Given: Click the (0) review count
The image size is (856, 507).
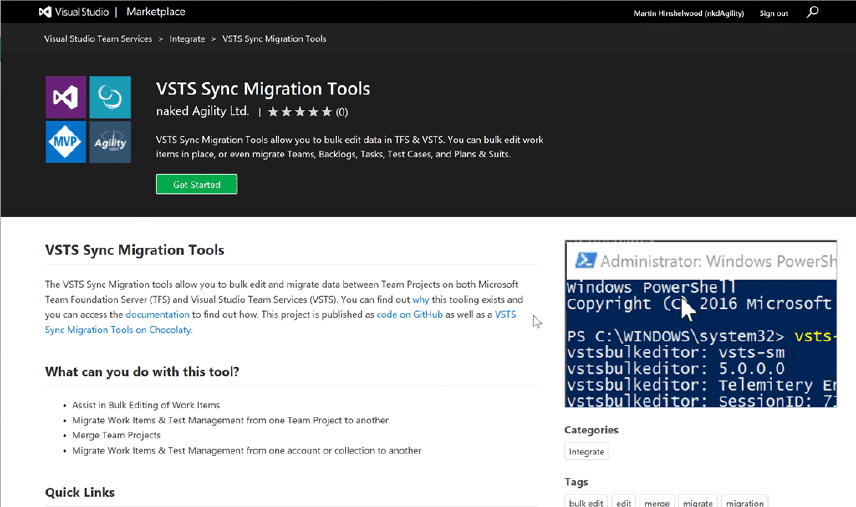Looking at the screenshot, I should tap(342, 112).
